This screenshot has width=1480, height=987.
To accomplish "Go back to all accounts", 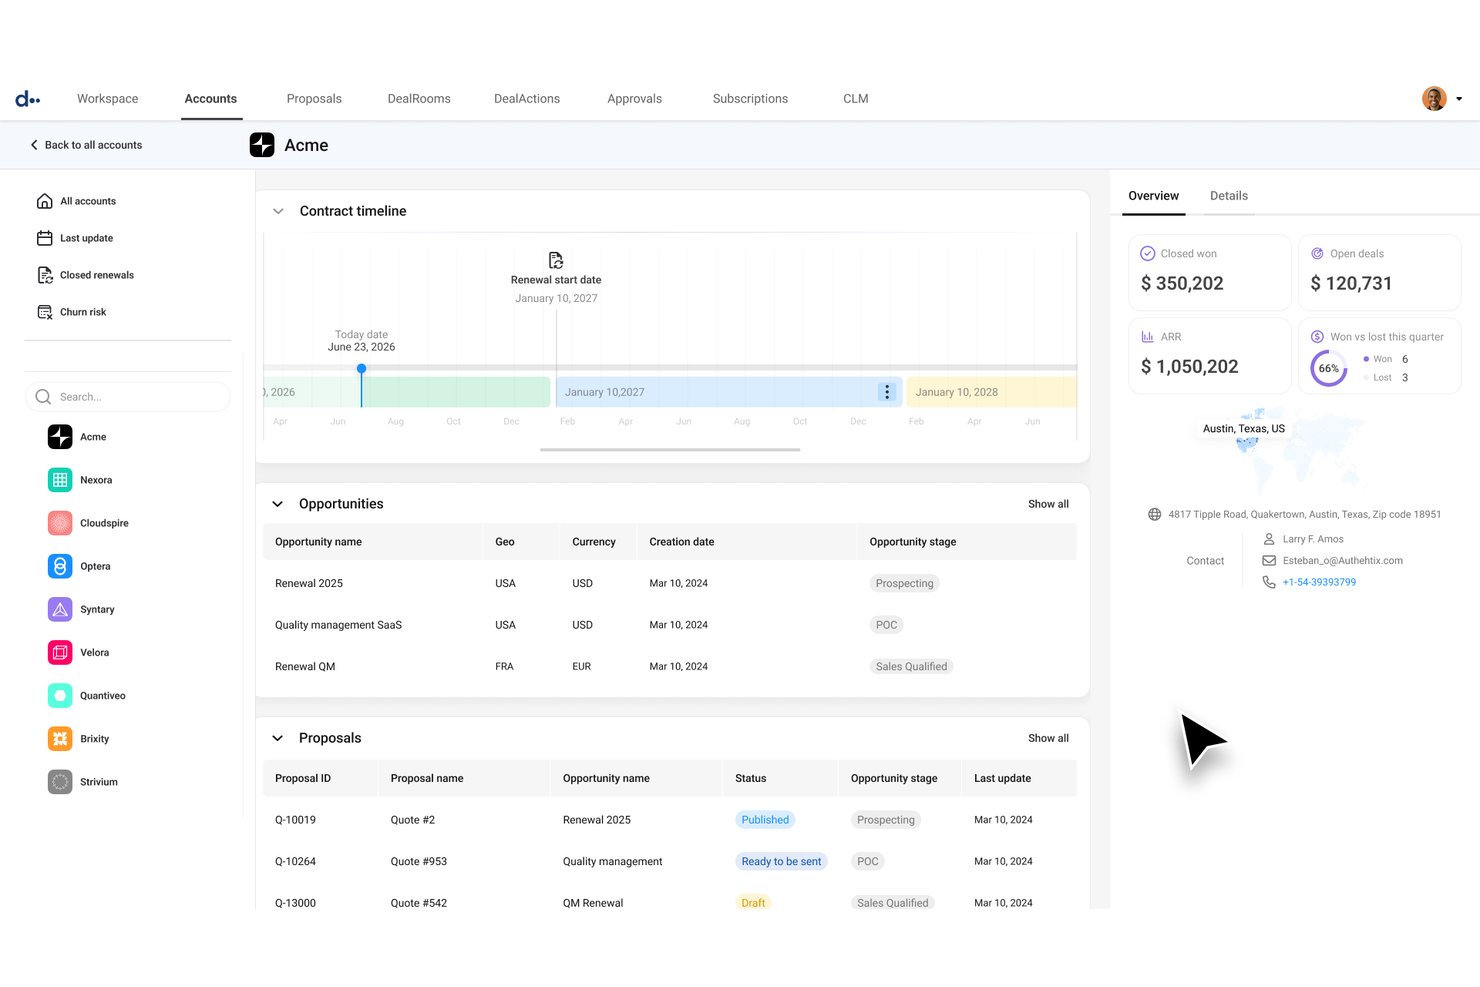I will pos(86,145).
